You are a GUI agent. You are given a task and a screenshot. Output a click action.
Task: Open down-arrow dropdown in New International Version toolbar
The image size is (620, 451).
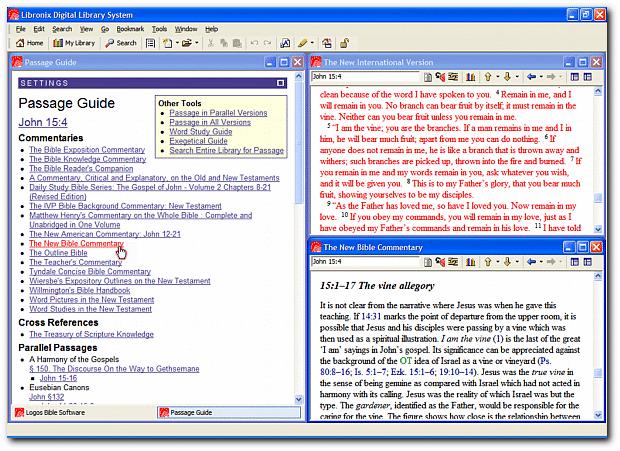pos(517,77)
